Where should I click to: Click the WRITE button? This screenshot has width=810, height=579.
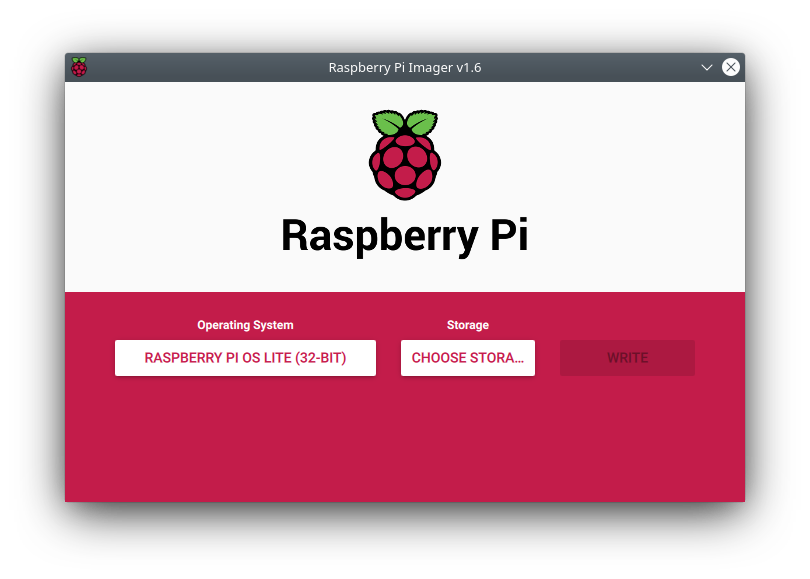click(x=627, y=358)
